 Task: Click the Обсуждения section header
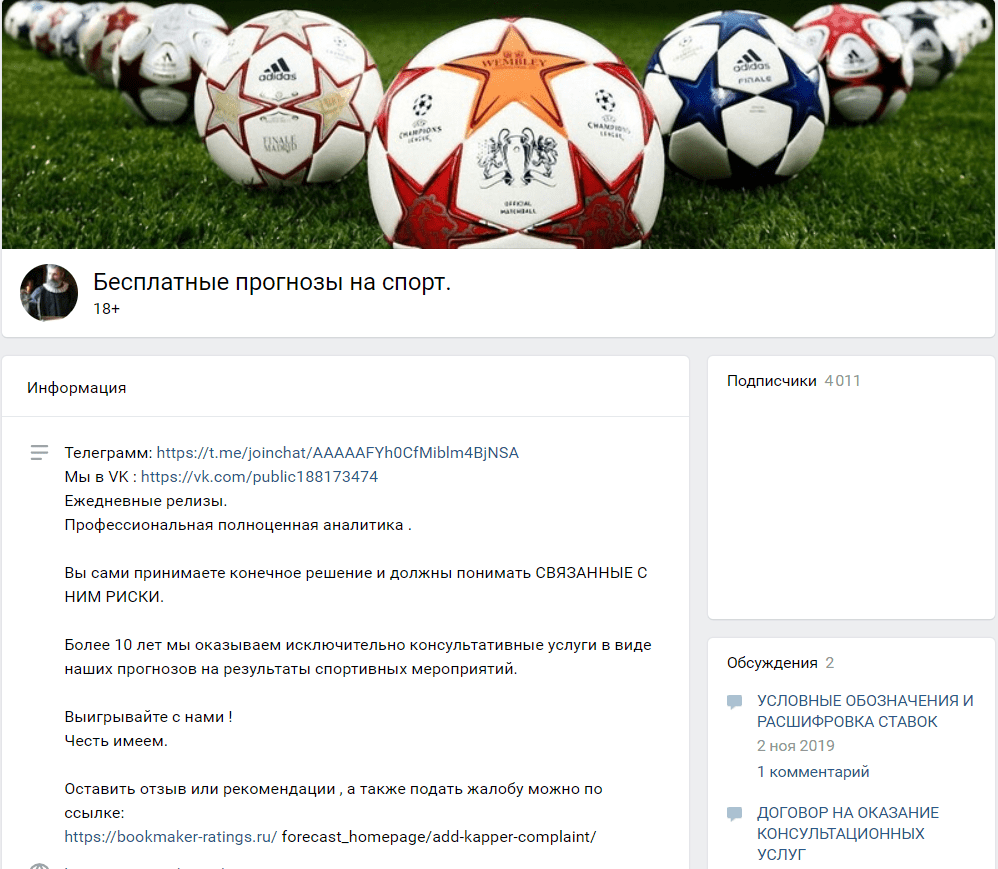(772, 663)
